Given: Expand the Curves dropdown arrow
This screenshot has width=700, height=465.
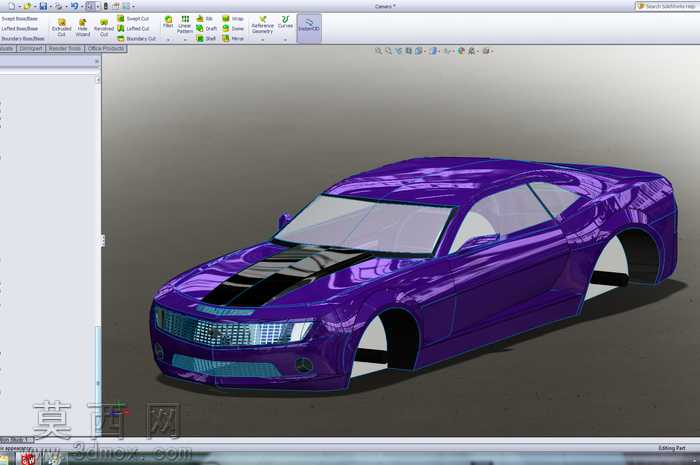Looking at the screenshot, I should [x=285, y=40].
